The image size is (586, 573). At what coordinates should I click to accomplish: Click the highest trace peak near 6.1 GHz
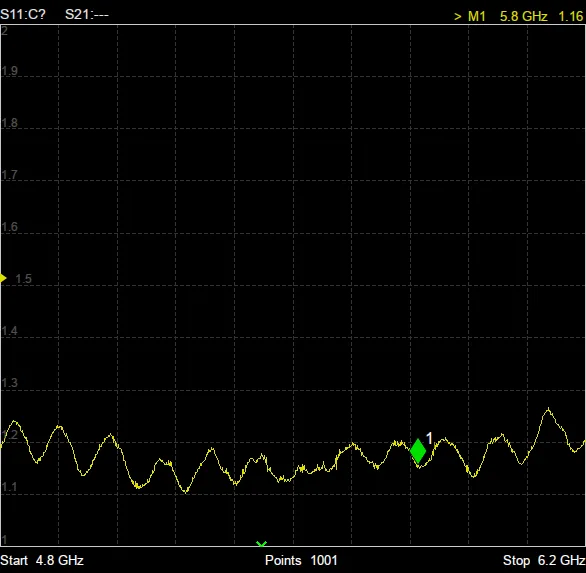[x=548, y=409]
